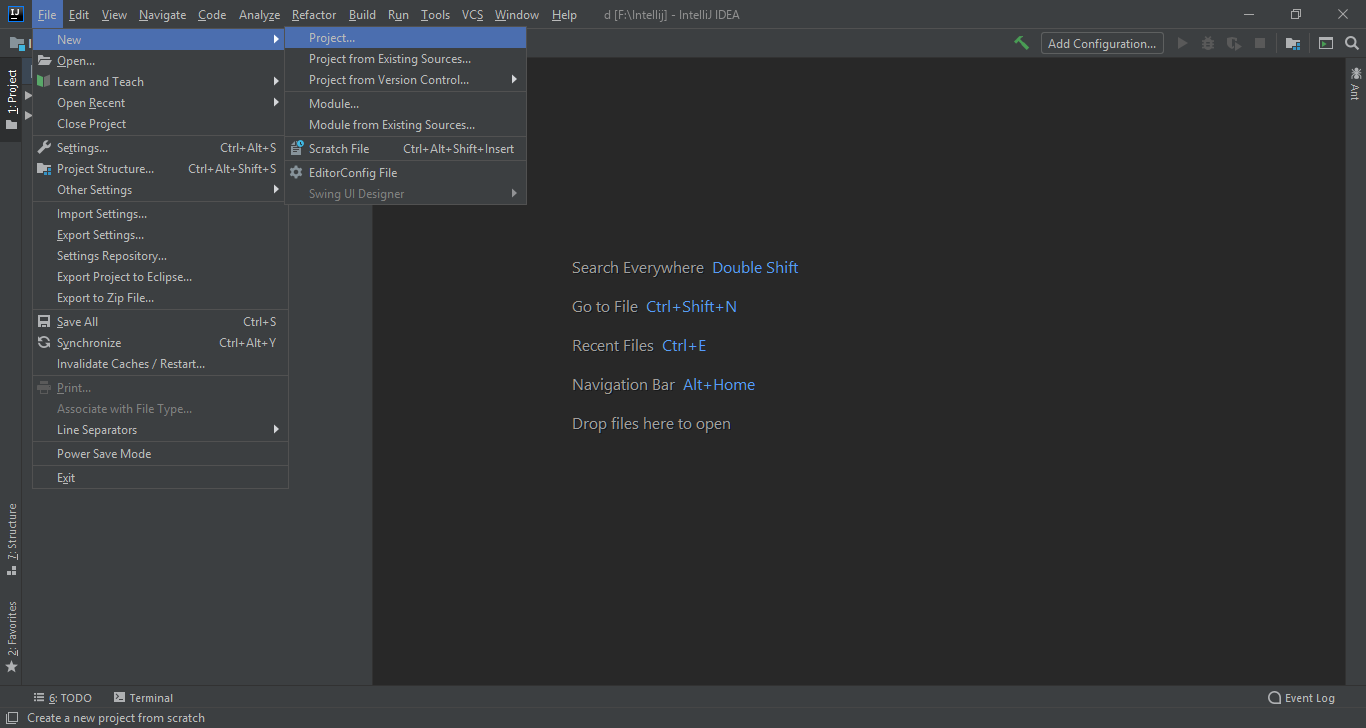
Task: Choose Save All in File menu
Action: point(160,322)
